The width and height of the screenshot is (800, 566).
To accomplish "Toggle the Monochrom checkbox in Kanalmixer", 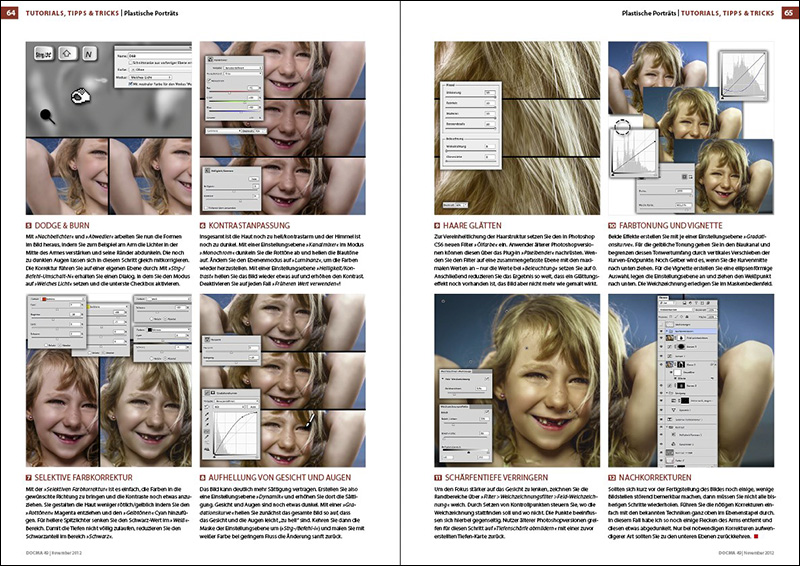I will coord(208,81).
